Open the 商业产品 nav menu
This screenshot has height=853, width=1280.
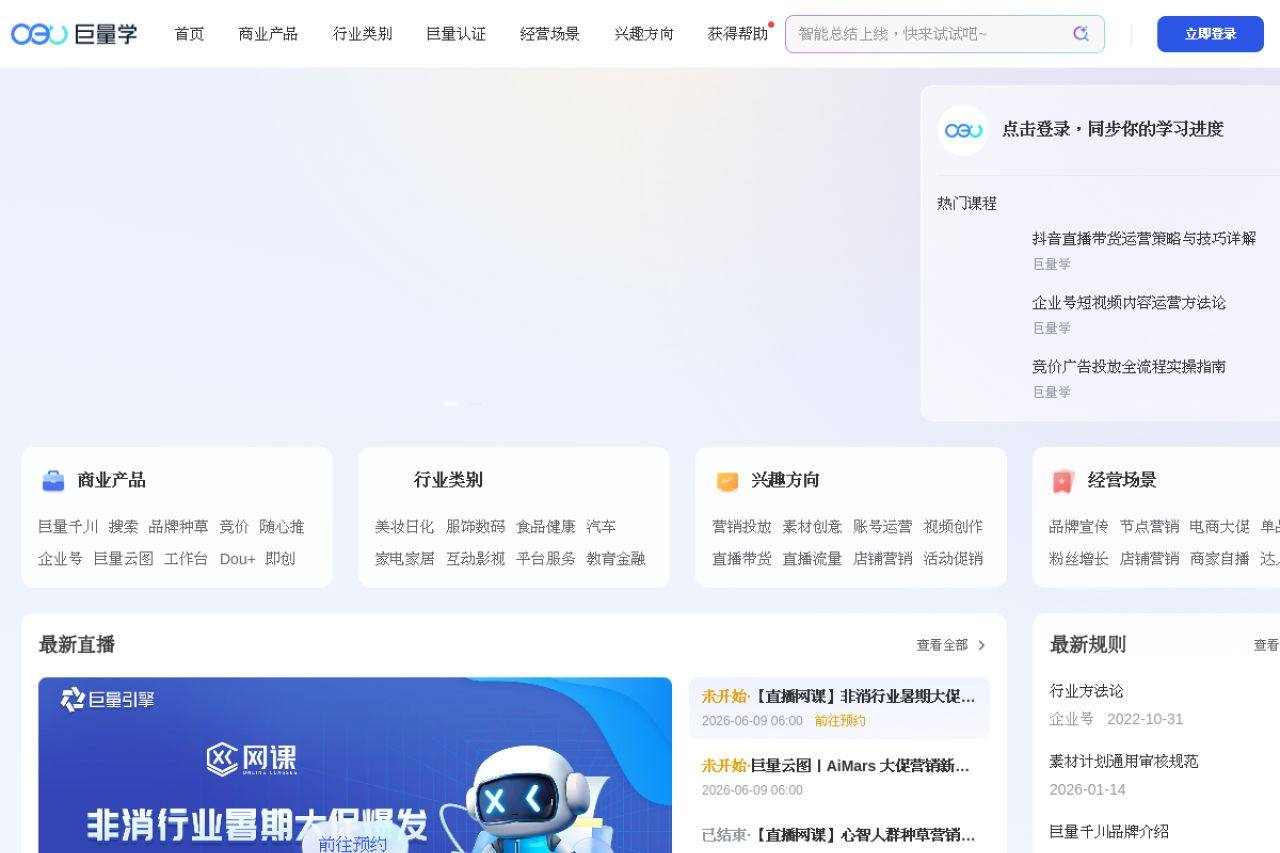tap(268, 34)
